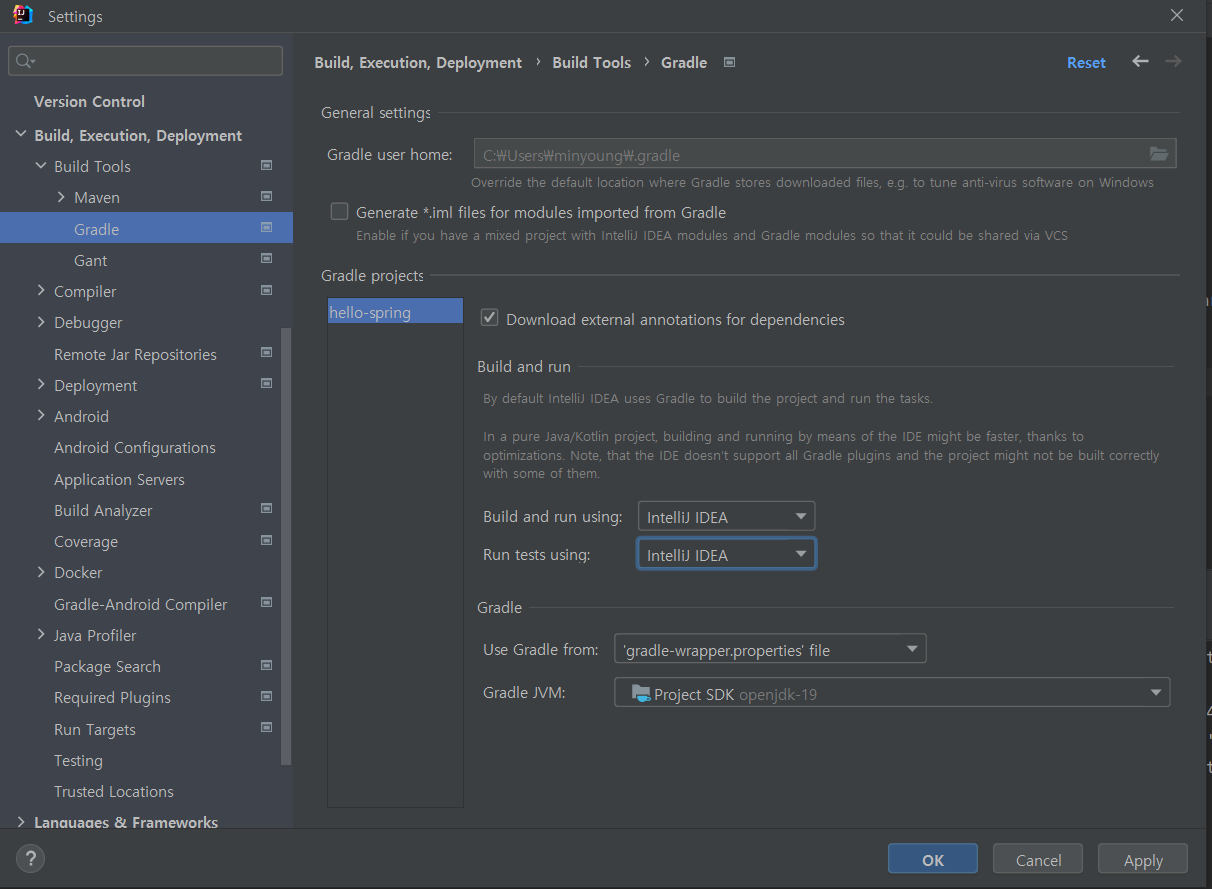Open the Use Gradle from dropdown
This screenshot has height=889, width=1212.
click(x=770, y=649)
